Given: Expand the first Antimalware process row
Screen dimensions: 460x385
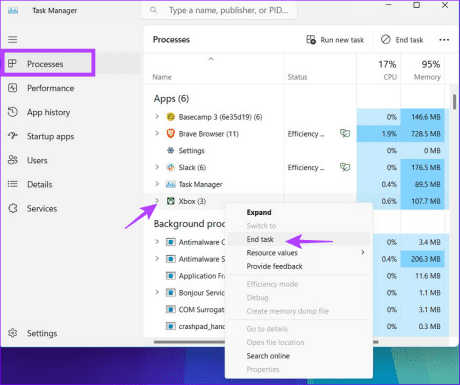Looking at the screenshot, I should [x=157, y=242].
